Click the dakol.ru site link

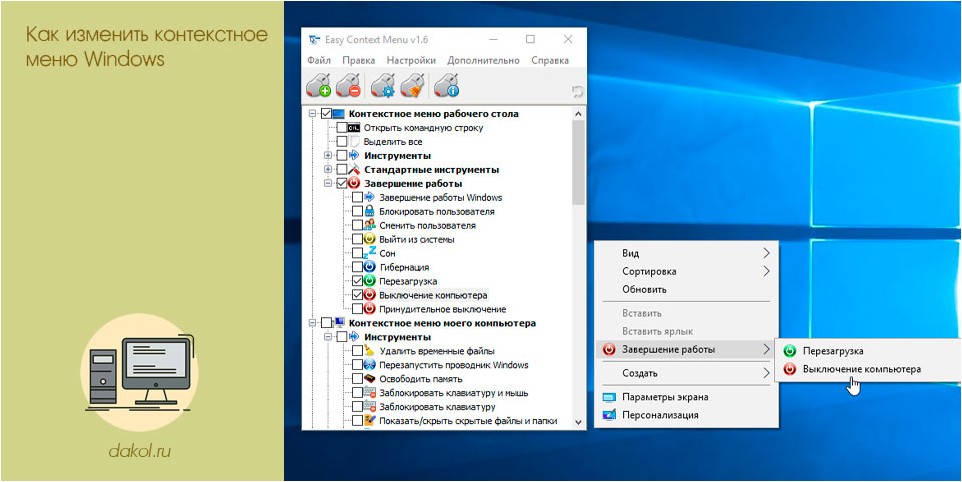point(139,452)
